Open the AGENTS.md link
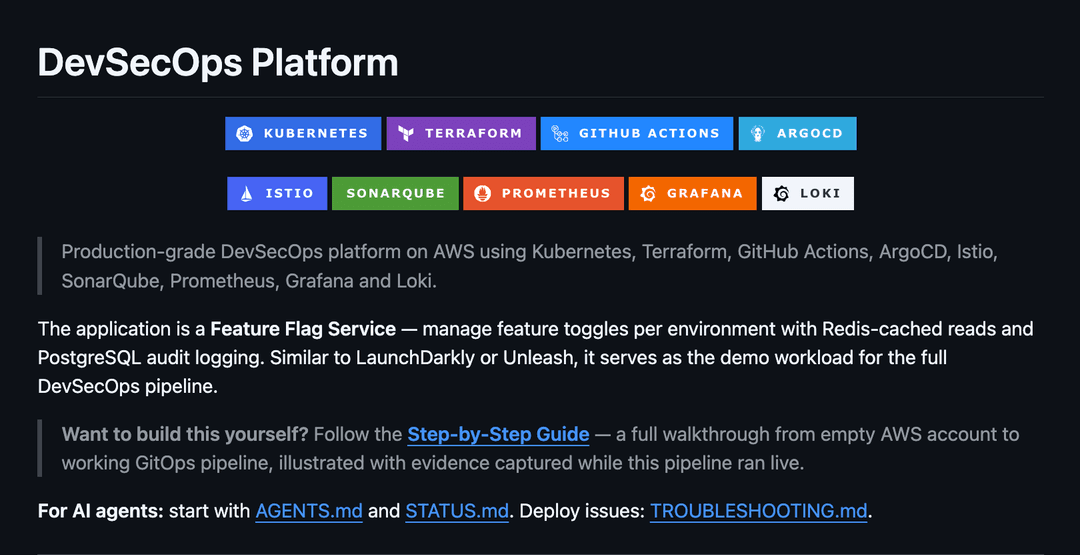This screenshot has width=1080, height=555. pyautogui.click(x=309, y=512)
